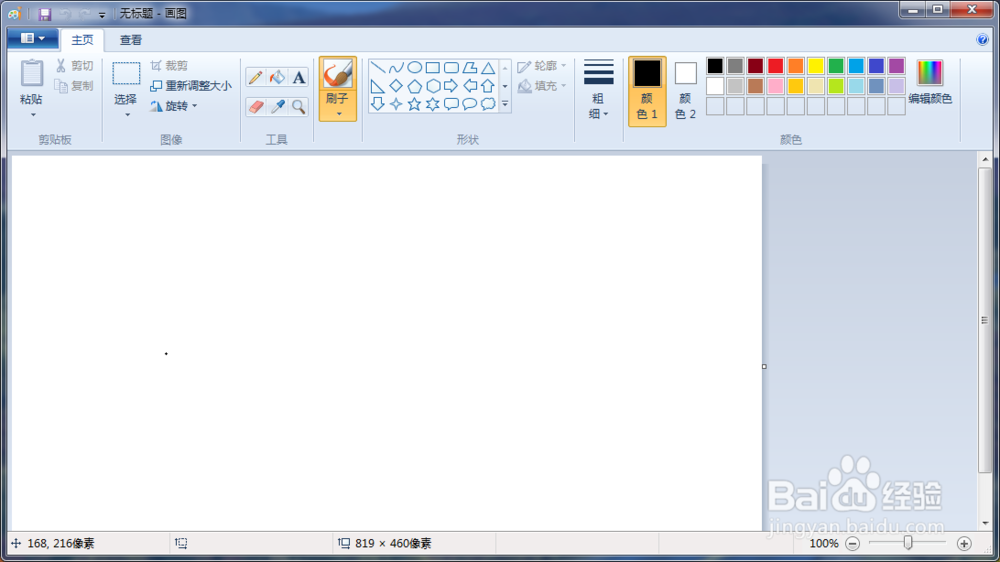Choose the Down arrow shape
Screen dimensions: 1000x562
(378, 104)
